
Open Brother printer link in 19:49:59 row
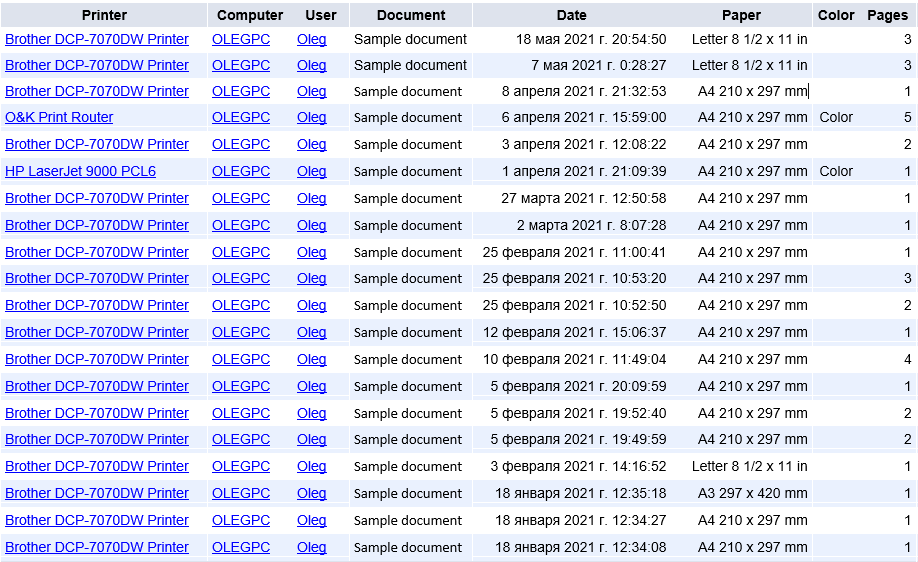point(97,439)
